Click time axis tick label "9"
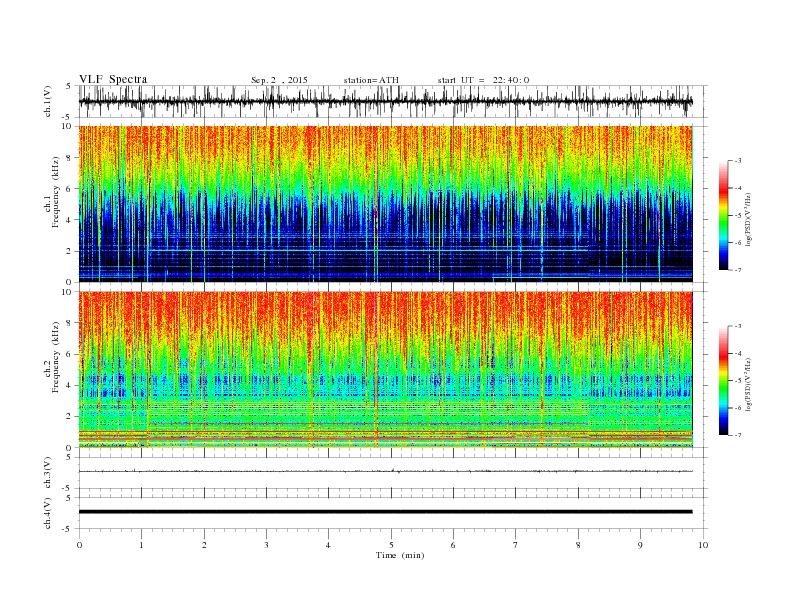Viewport: 792px width, 612px height. (x=640, y=545)
